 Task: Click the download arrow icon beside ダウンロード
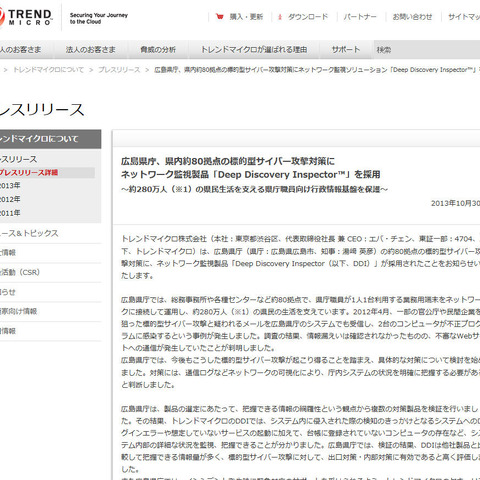point(280,17)
